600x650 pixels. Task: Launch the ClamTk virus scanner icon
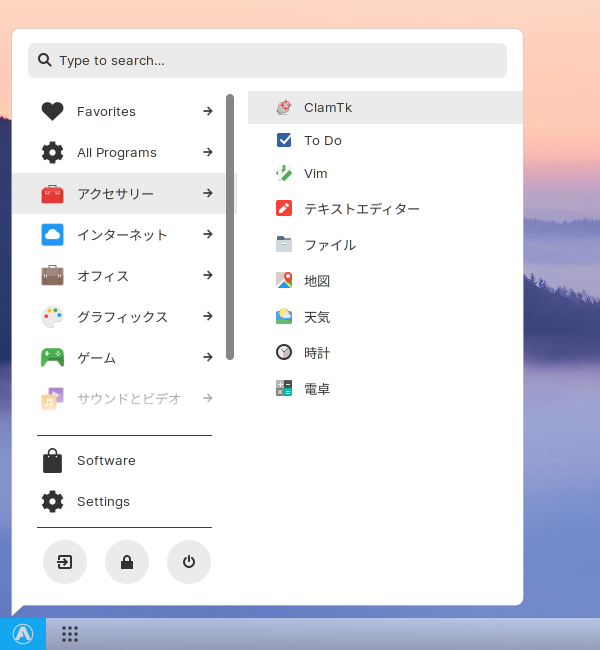pyautogui.click(x=284, y=107)
